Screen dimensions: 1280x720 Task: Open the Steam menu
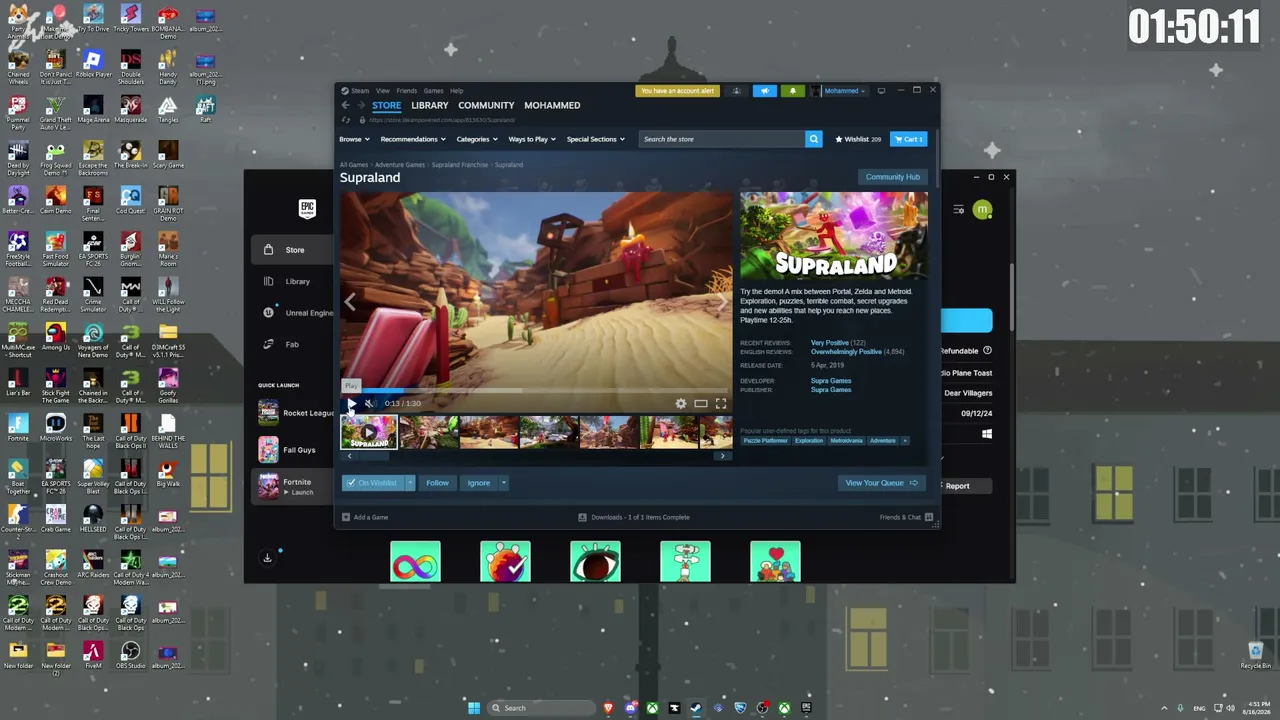coord(360,91)
